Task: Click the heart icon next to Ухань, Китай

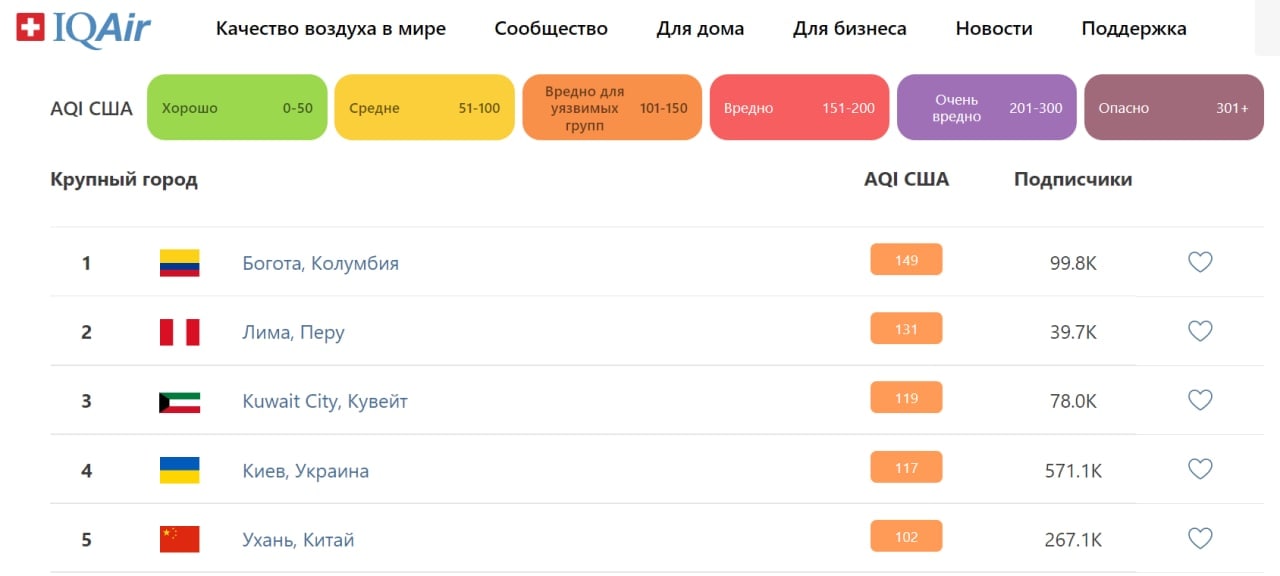Action: point(1200,538)
